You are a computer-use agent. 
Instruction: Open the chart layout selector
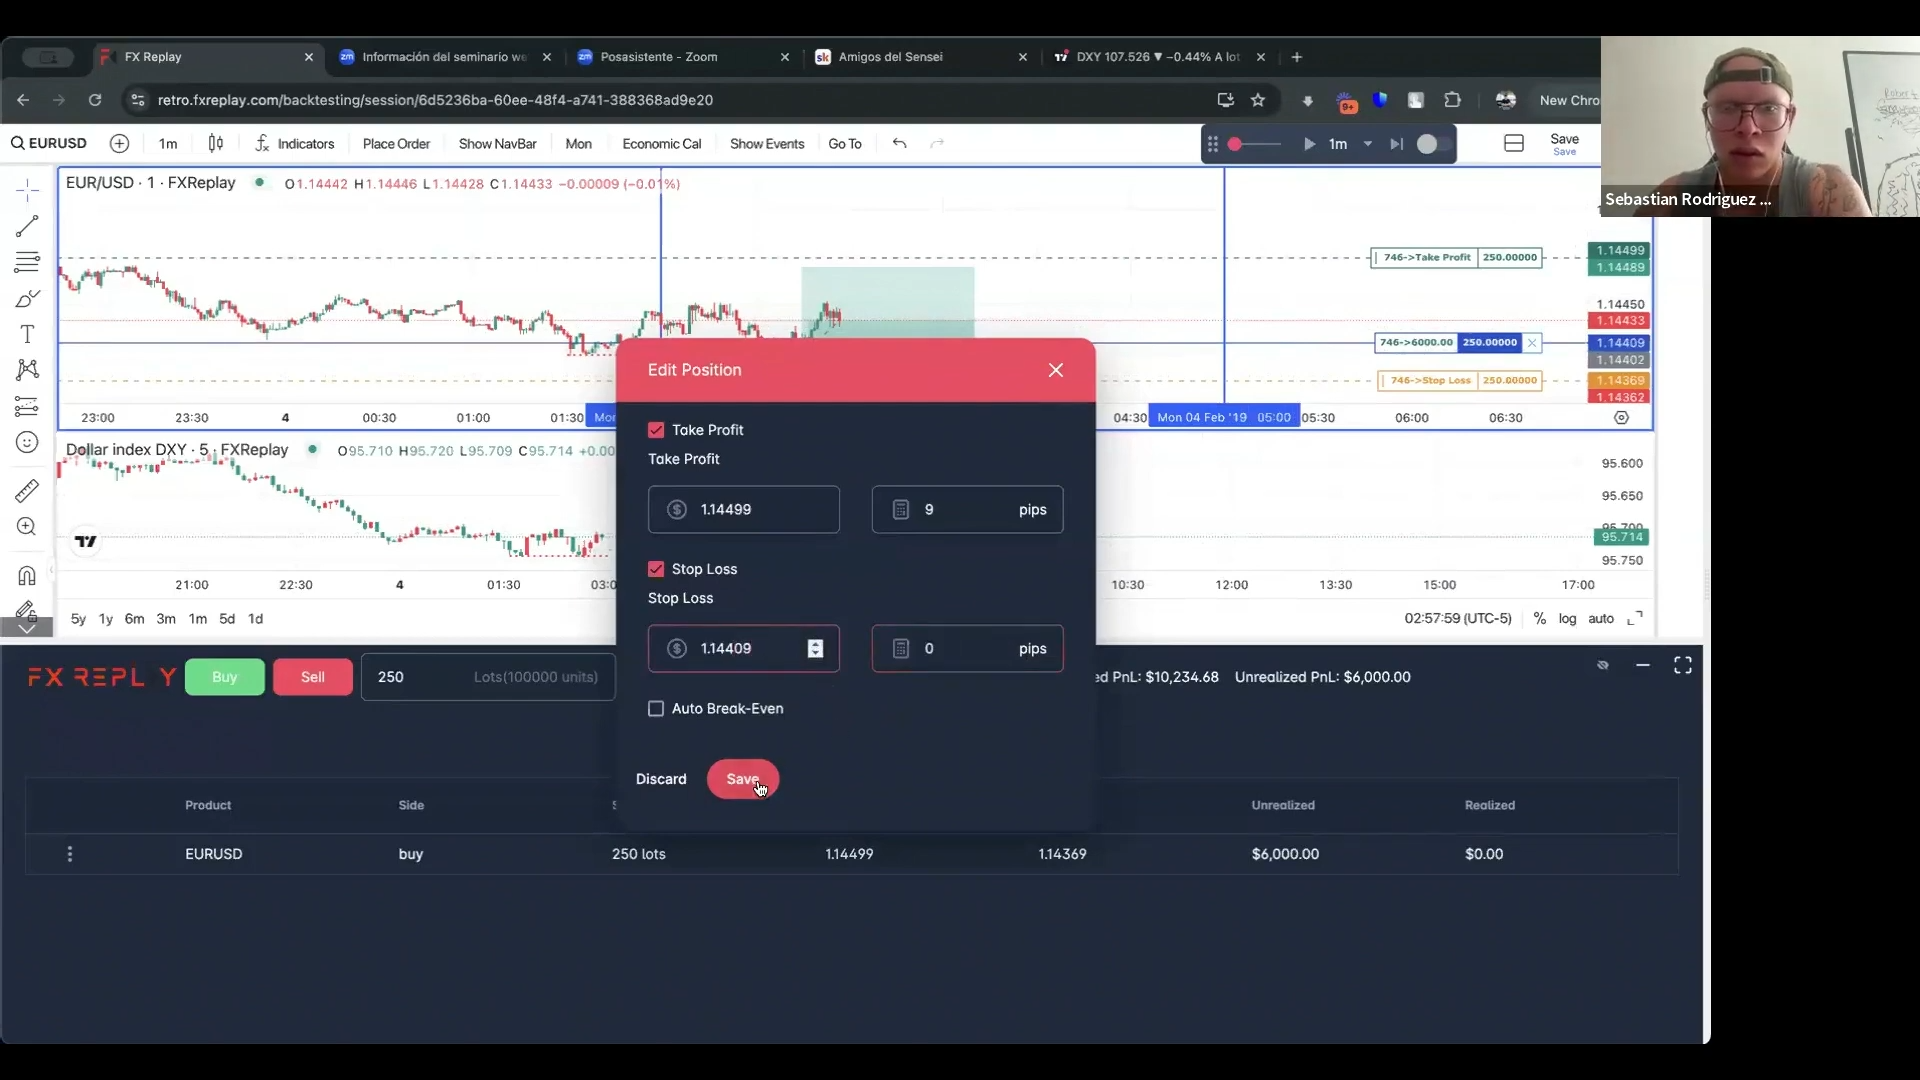tap(1514, 144)
